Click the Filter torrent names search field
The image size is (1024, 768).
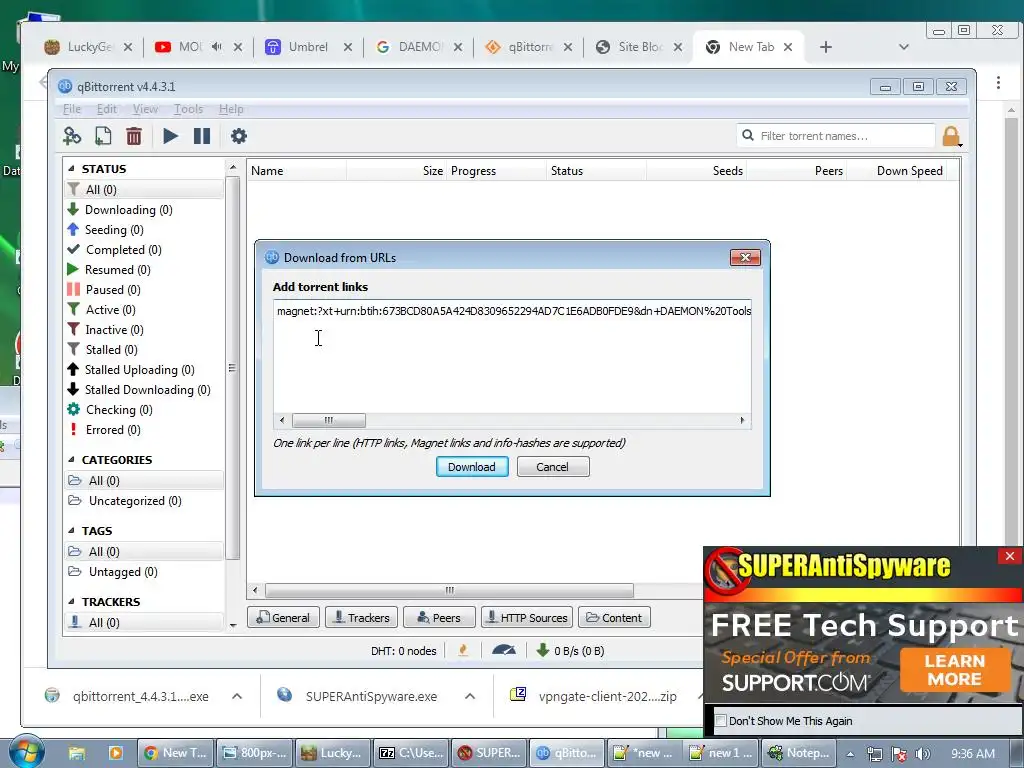pyautogui.click(x=836, y=136)
